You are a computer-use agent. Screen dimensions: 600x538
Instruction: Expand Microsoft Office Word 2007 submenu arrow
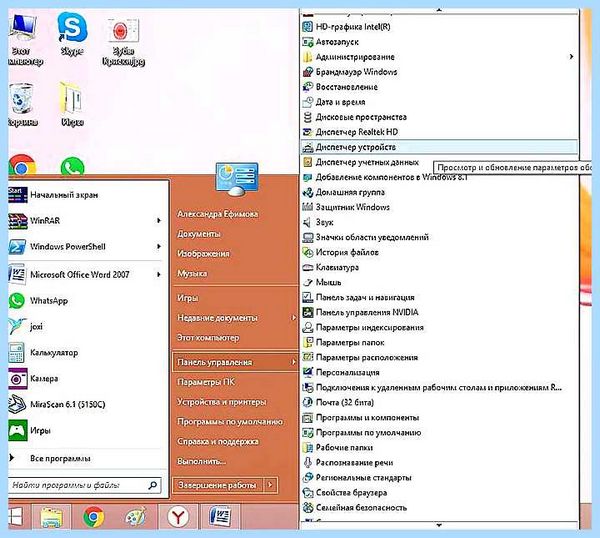tap(158, 274)
